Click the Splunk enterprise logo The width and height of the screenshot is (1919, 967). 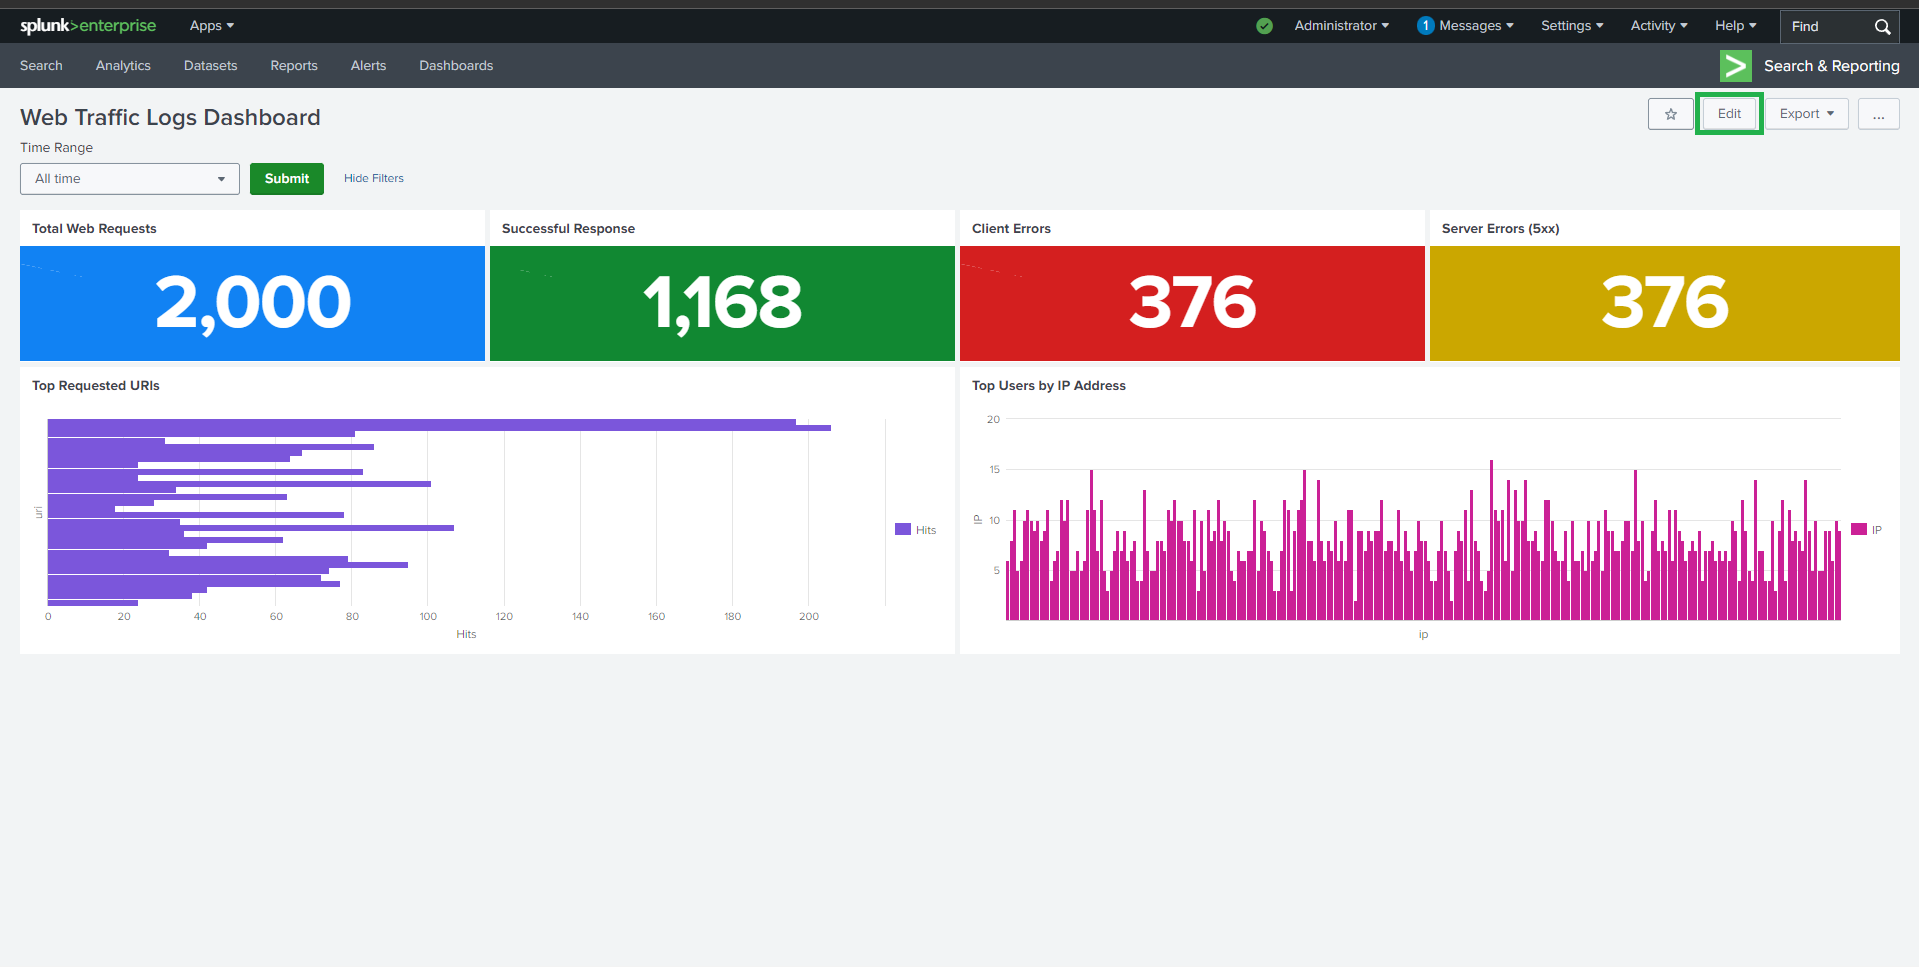click(x=88, y=26)
